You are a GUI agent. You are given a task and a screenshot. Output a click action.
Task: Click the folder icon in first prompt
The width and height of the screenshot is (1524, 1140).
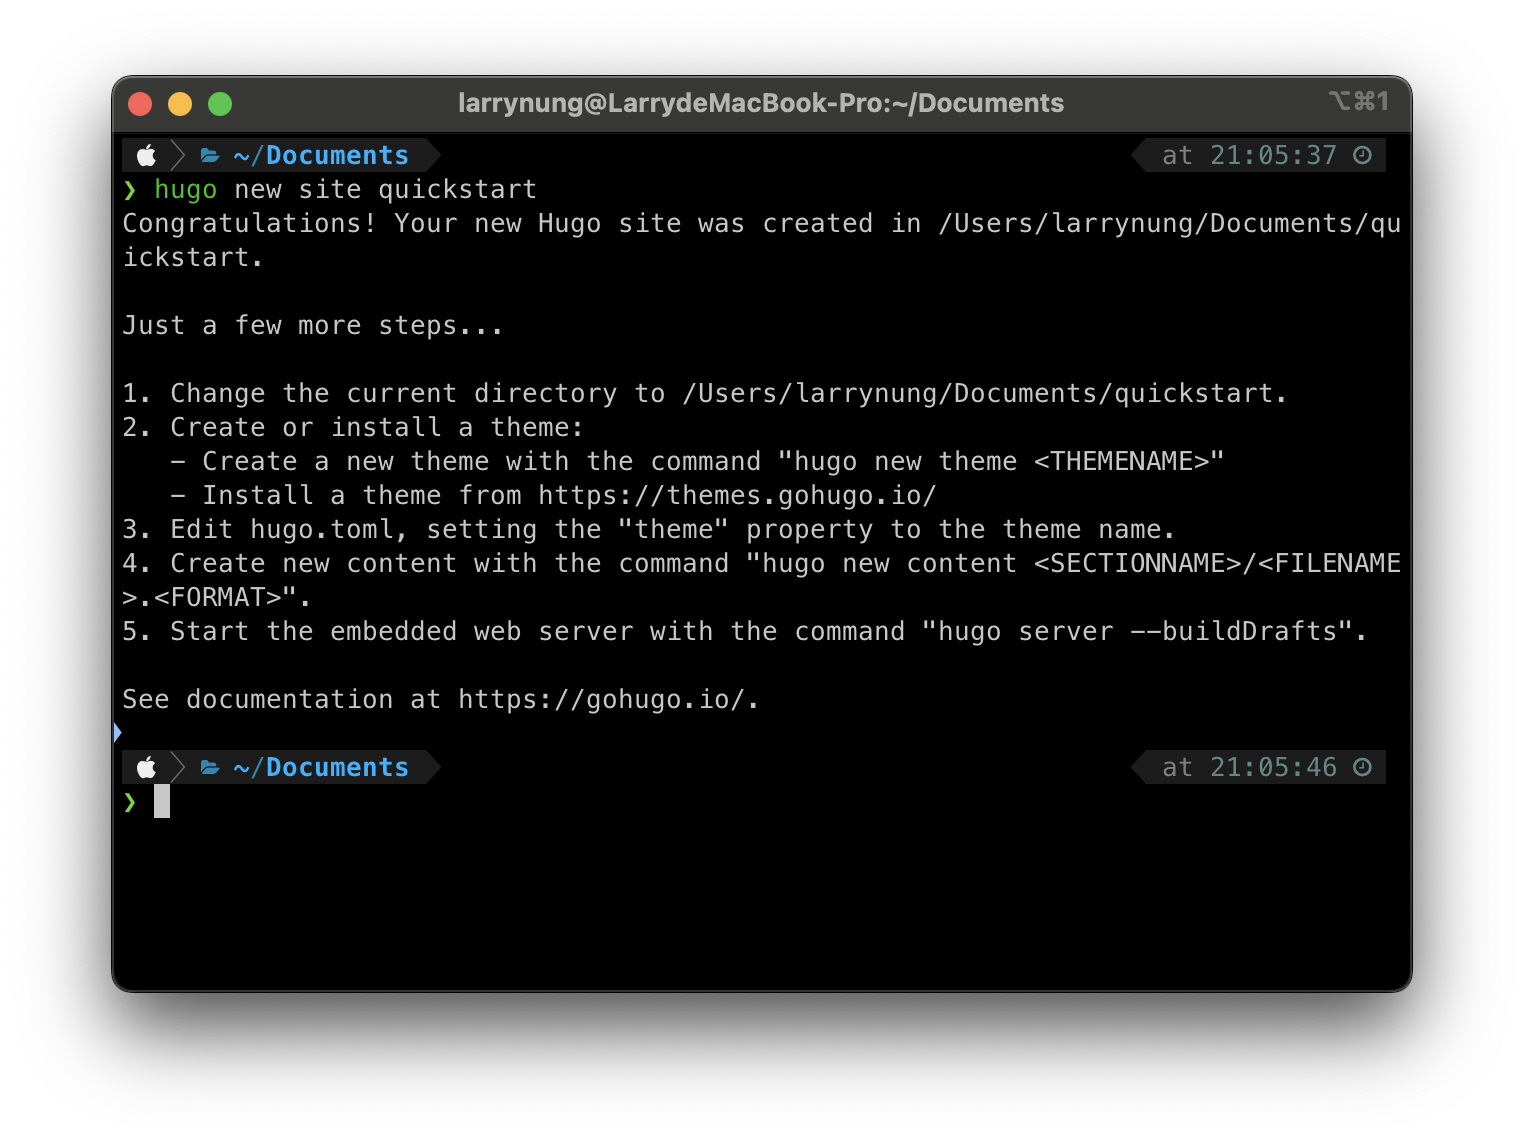pyautogui.click(x=210, y=155)
